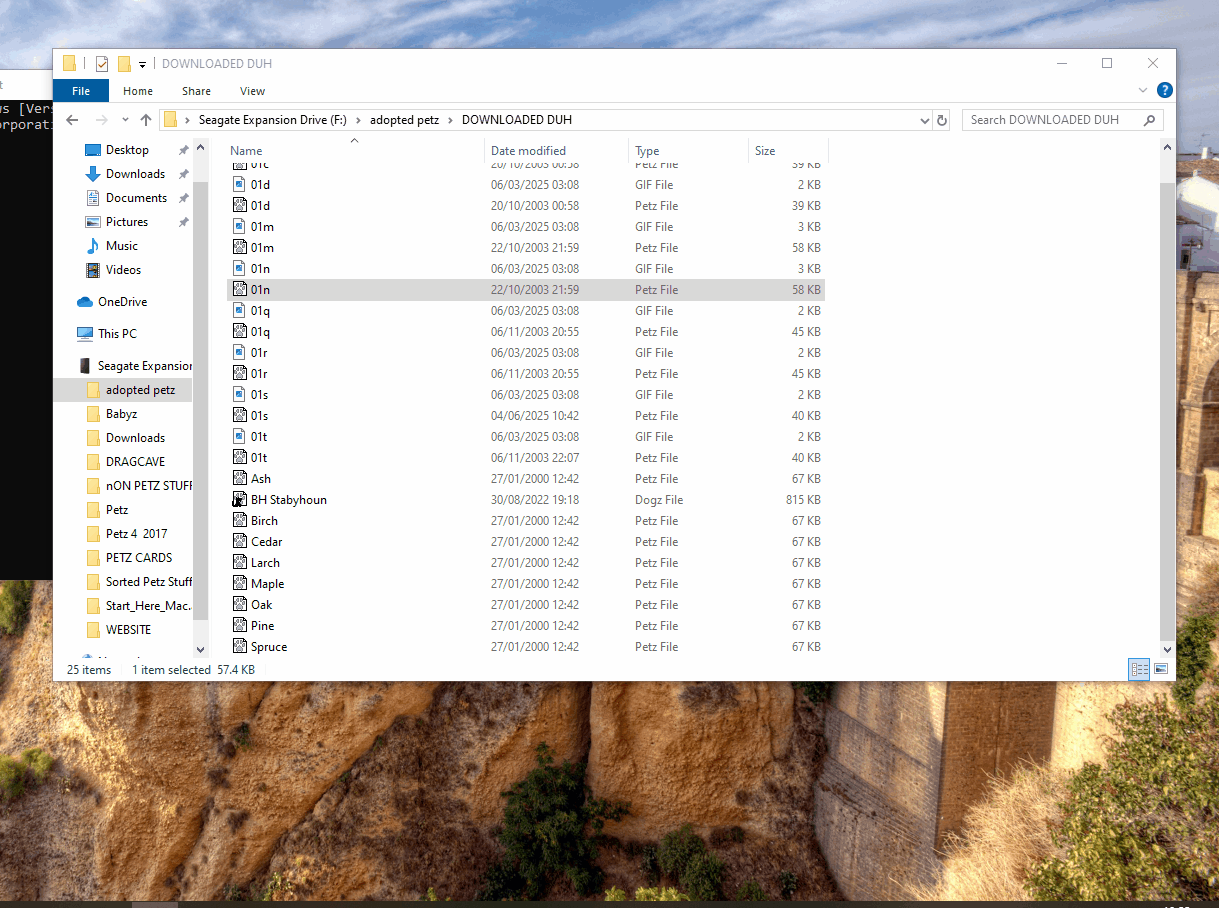The width and height of the screenshot is (1219, 908).
Task: Click the 'adopted petz' breadcrumb in address bar
Action: [x=404, y=120]
